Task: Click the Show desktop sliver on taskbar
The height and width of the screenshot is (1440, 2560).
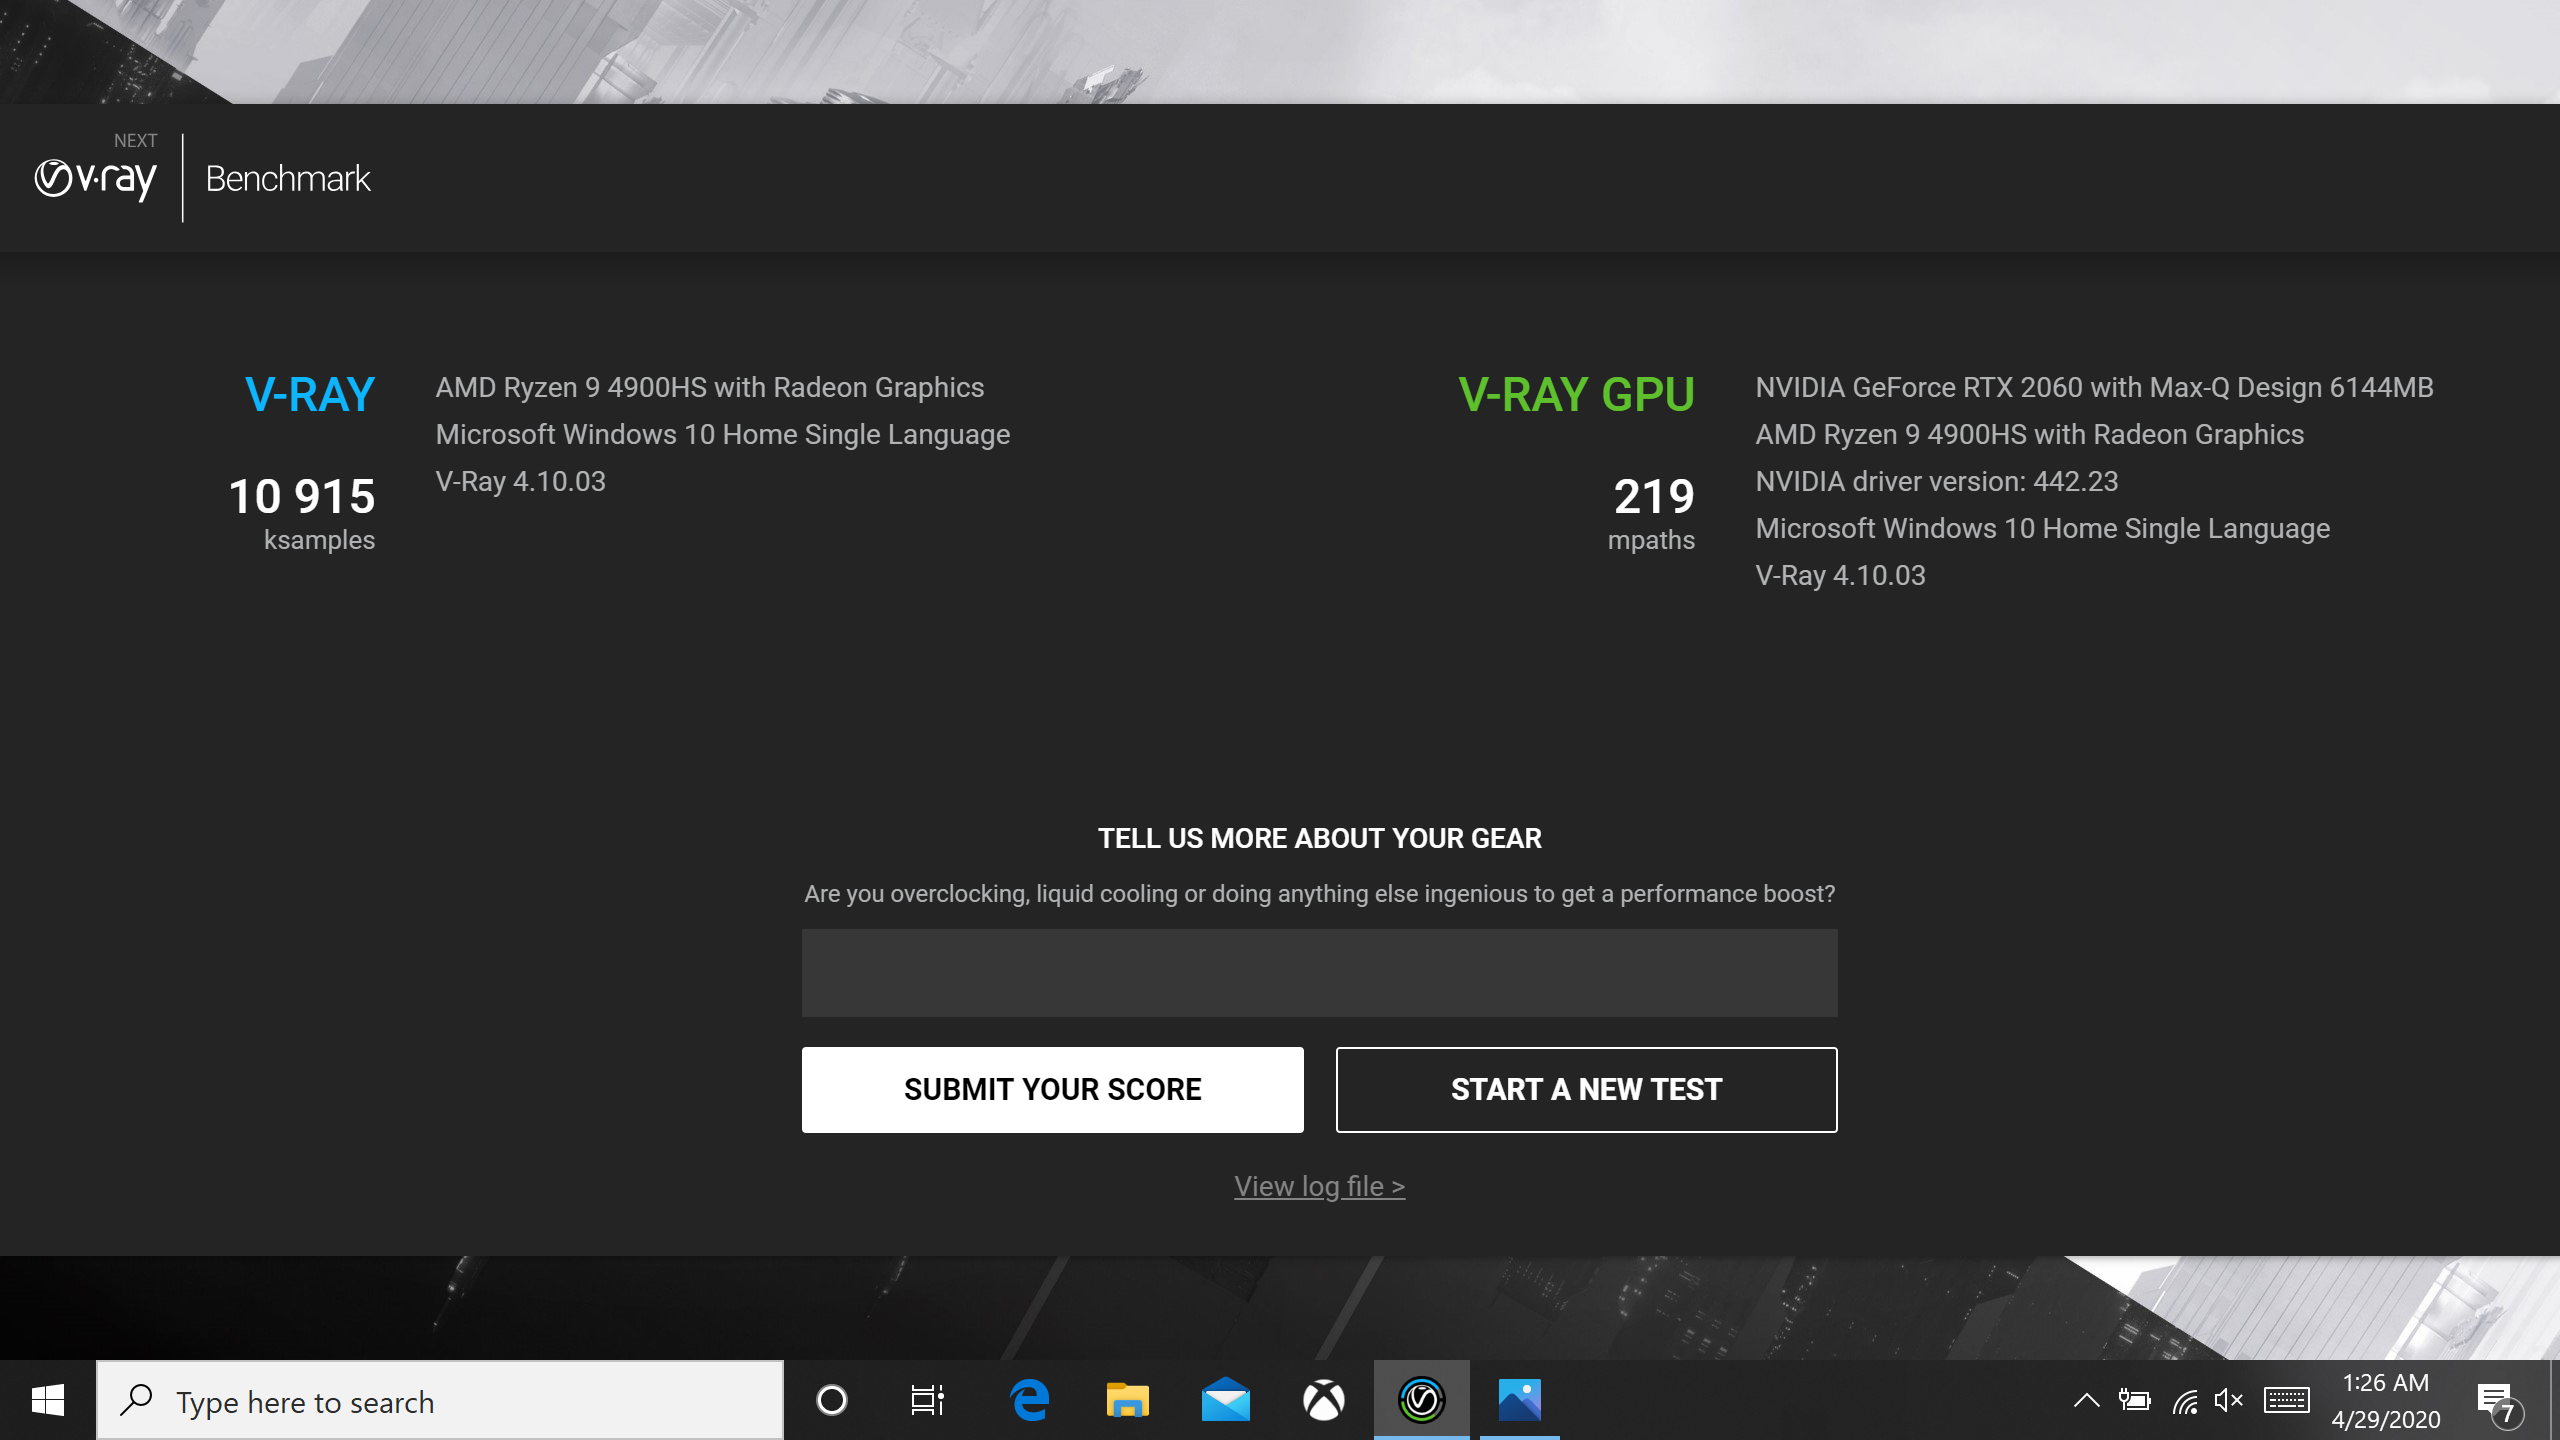Action: (2554, 1400)
